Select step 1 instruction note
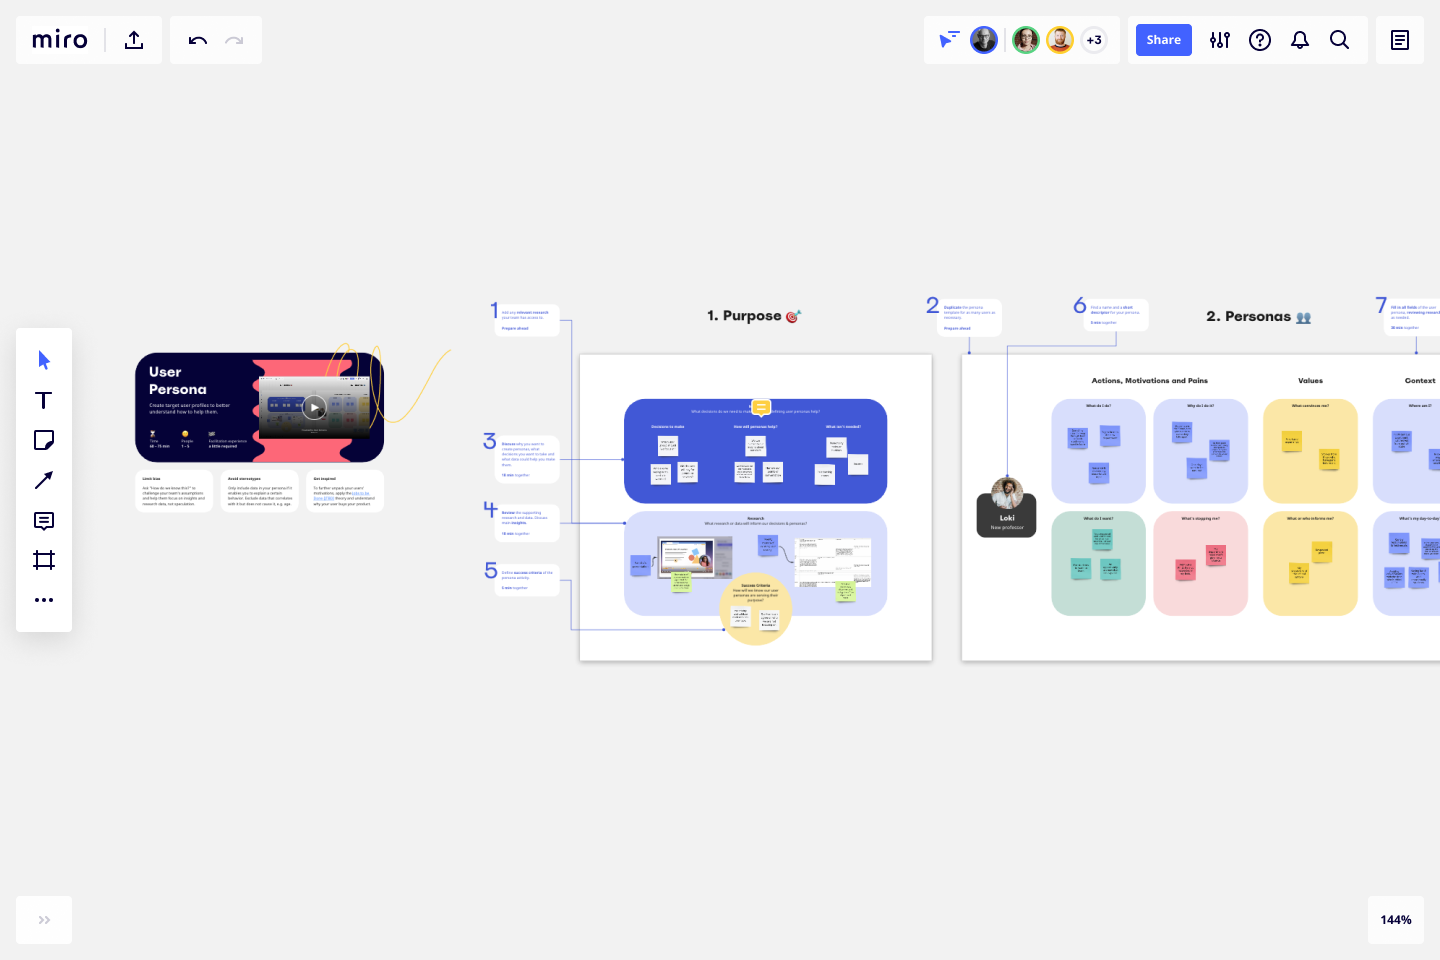The width and height of the screenshot is (1440, 960). (527, 320)
